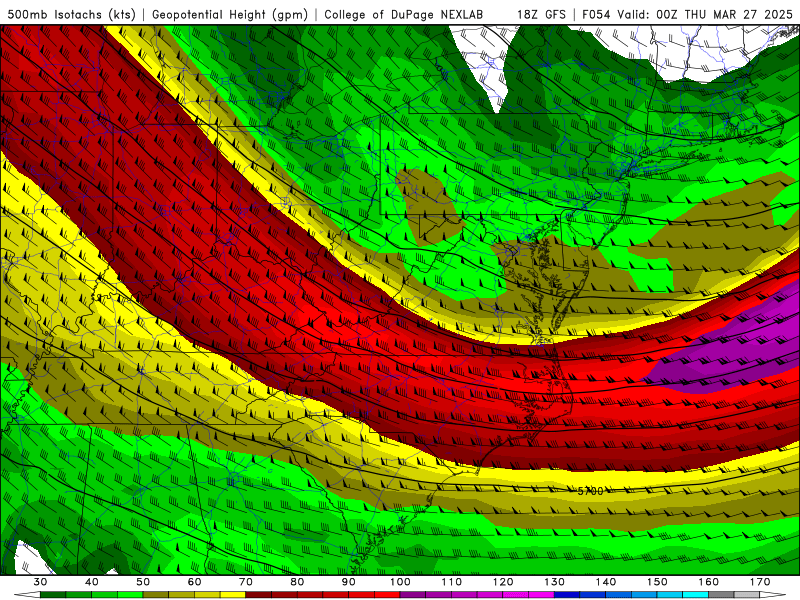This screenshot has width=800, height=600.
Task: Click the dark gray swatch just right of 160
Action: pyautogui.click(x=721, y=595)
